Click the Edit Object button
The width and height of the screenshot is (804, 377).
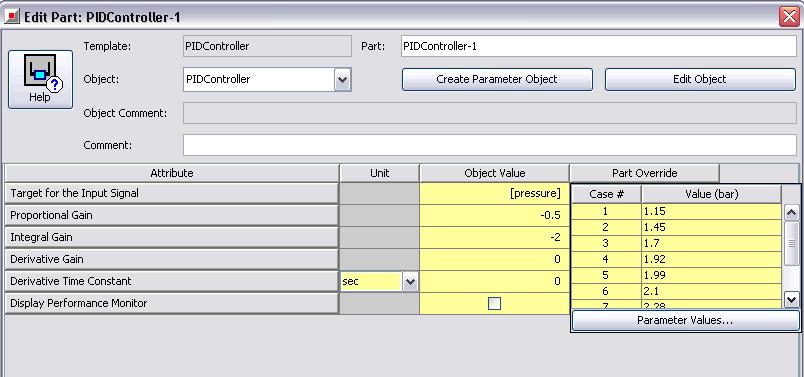click(700, 80)
